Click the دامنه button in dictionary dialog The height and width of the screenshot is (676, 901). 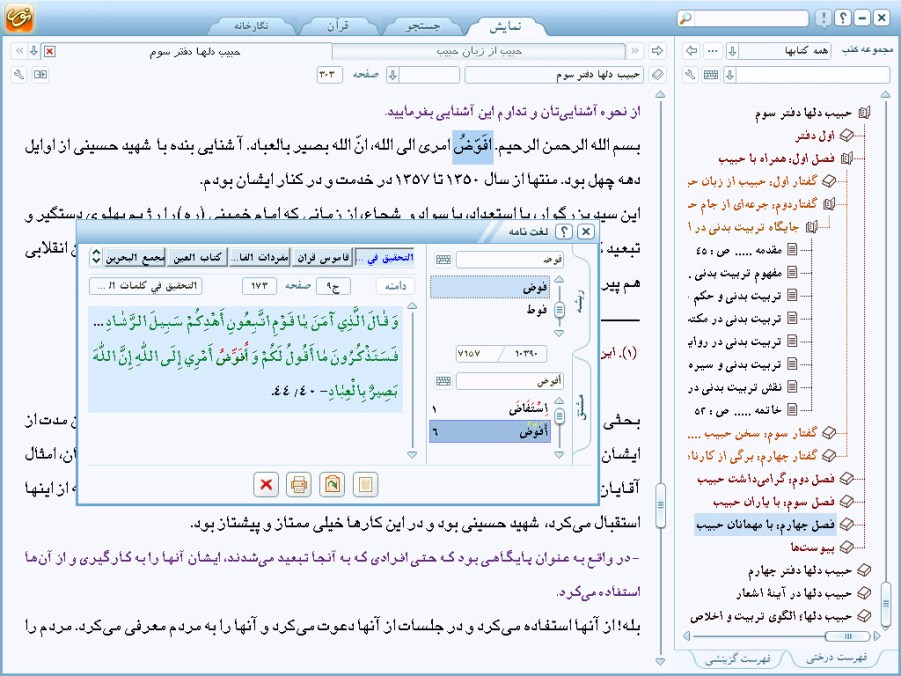[x=395, y=286]
